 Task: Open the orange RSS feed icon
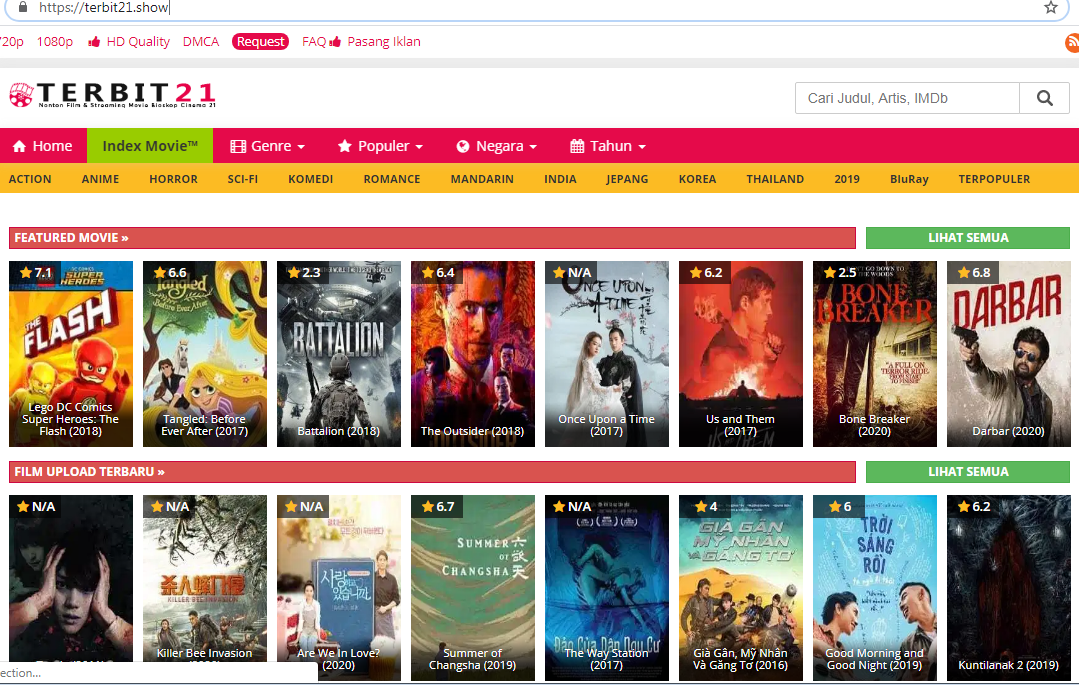click(x=1072, y=42)
